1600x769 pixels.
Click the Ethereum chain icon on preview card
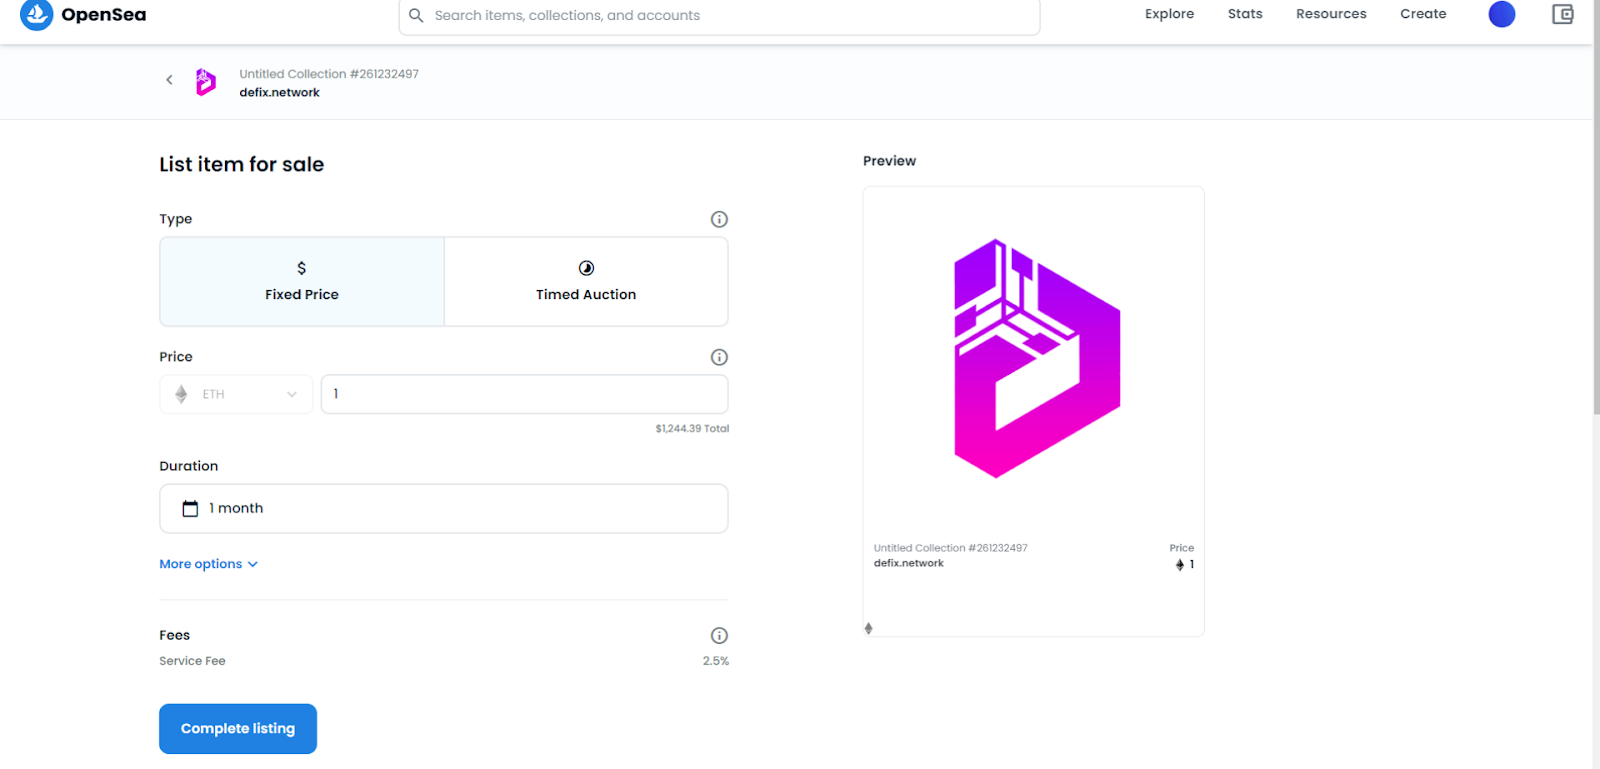[869, 628]
